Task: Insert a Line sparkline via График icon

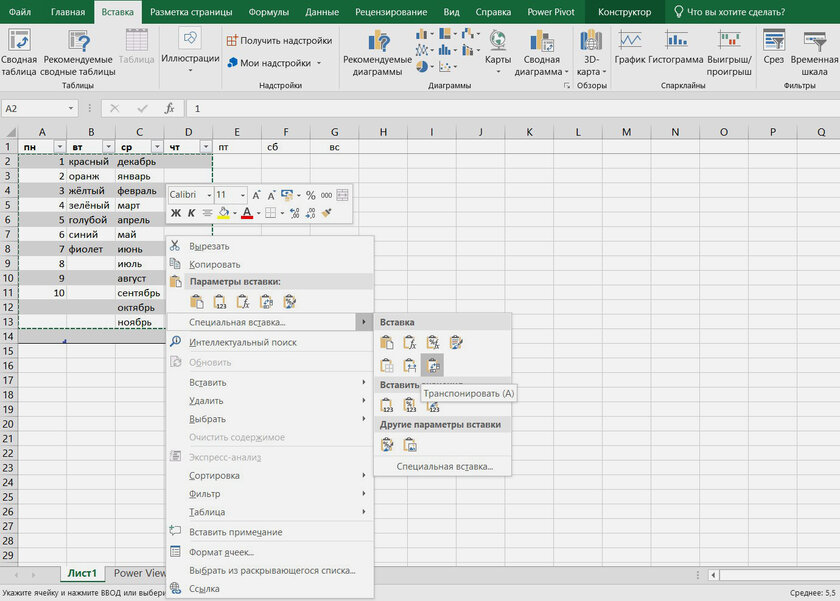Action: coord(629,47)
